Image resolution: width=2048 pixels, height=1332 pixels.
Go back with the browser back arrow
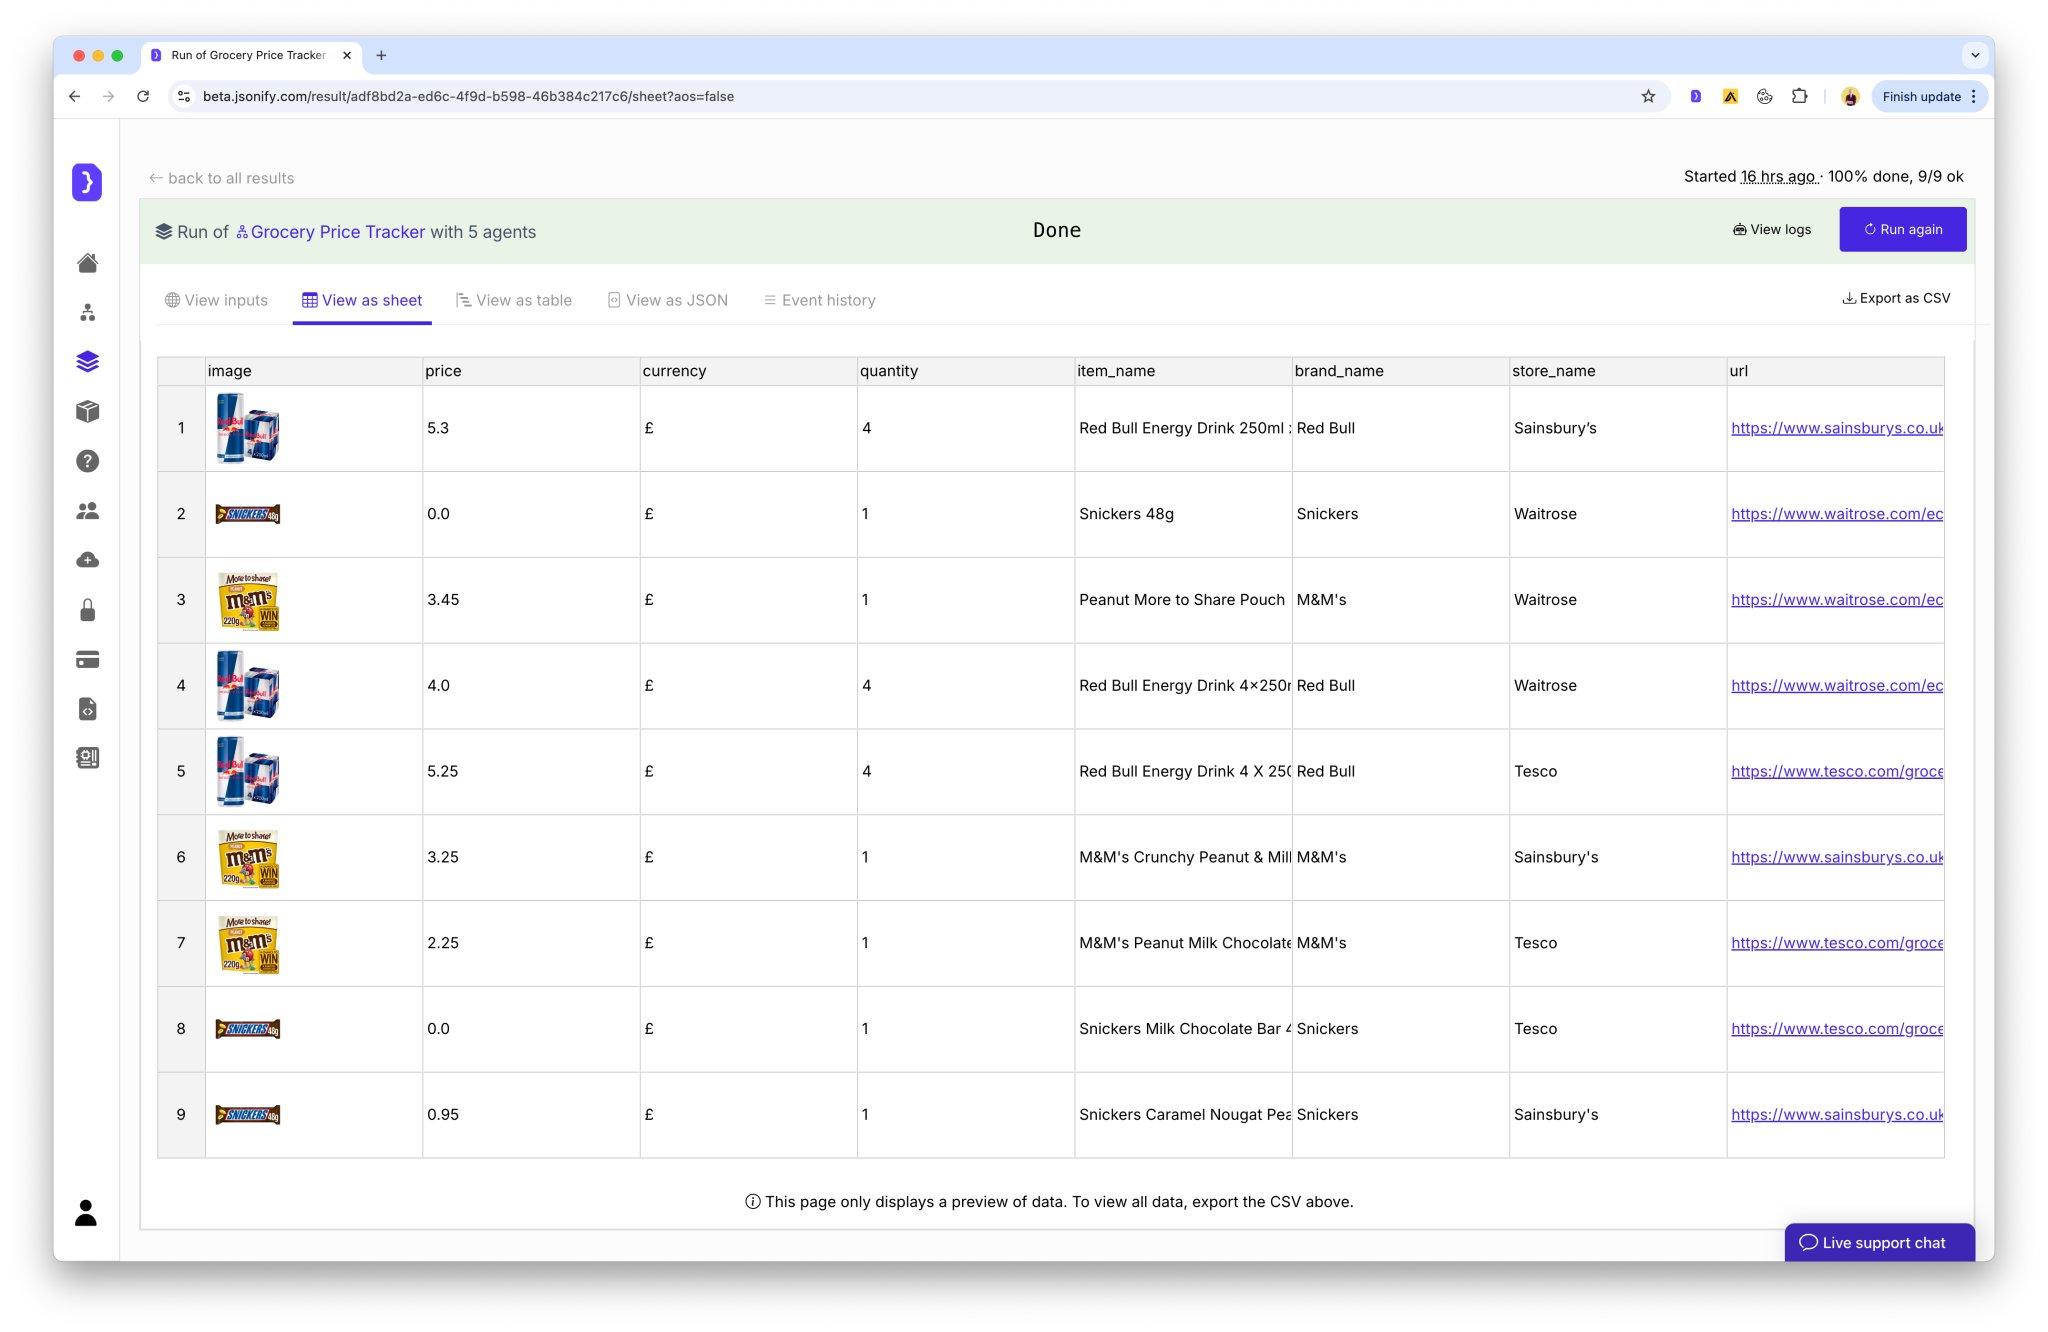click(74, 96)
